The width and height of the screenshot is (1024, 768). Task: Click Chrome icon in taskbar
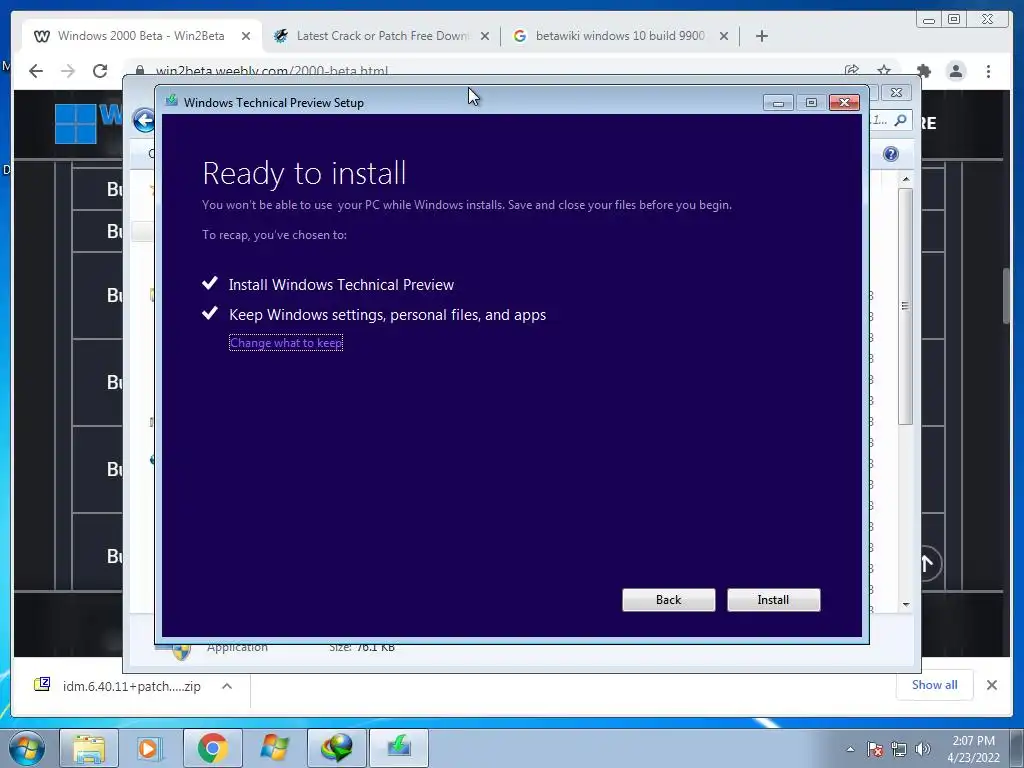click(x=212, y=748)
